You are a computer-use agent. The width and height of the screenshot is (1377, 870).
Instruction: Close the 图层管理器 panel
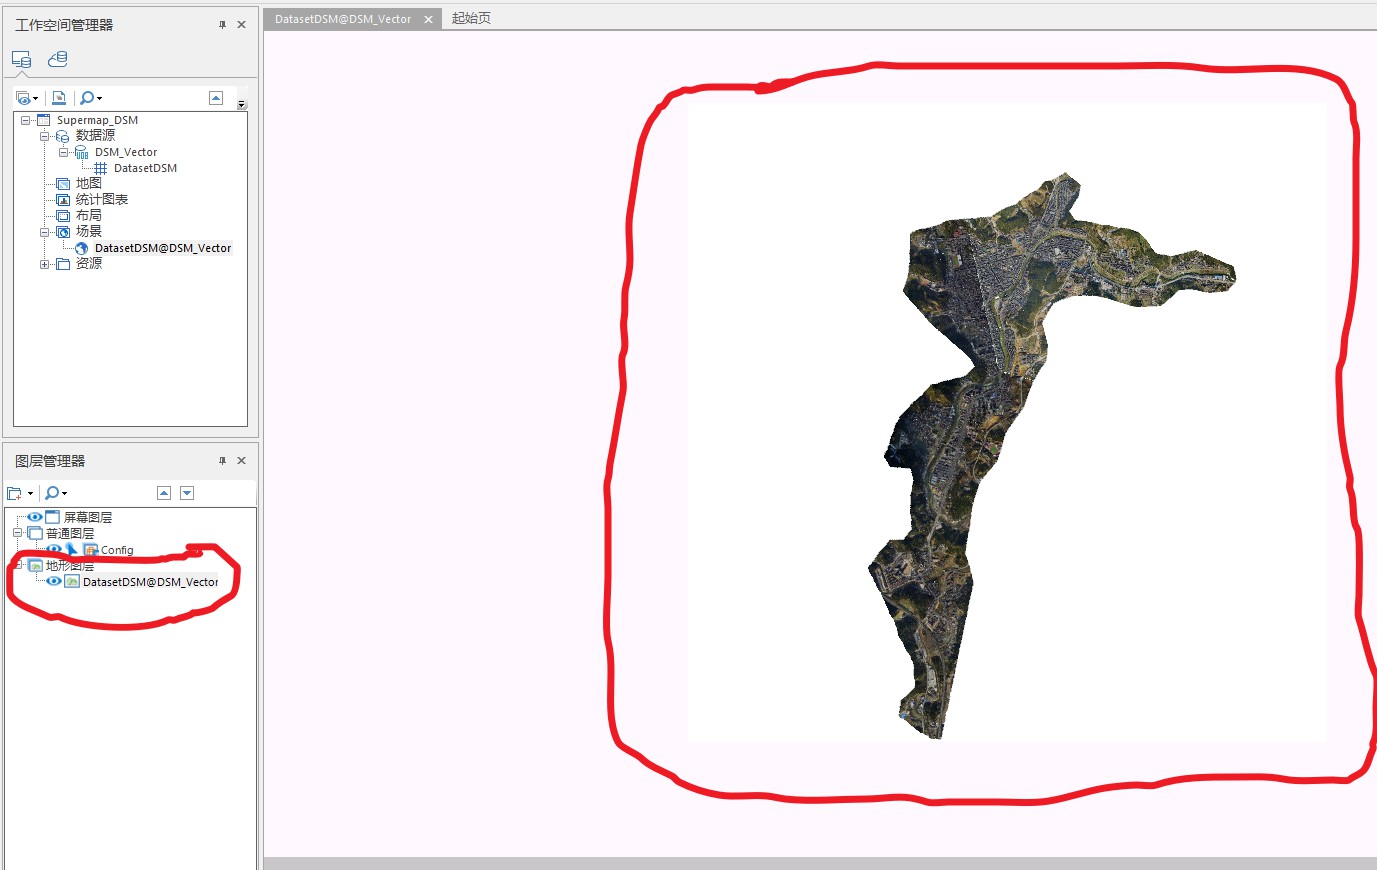coord(241,461)
